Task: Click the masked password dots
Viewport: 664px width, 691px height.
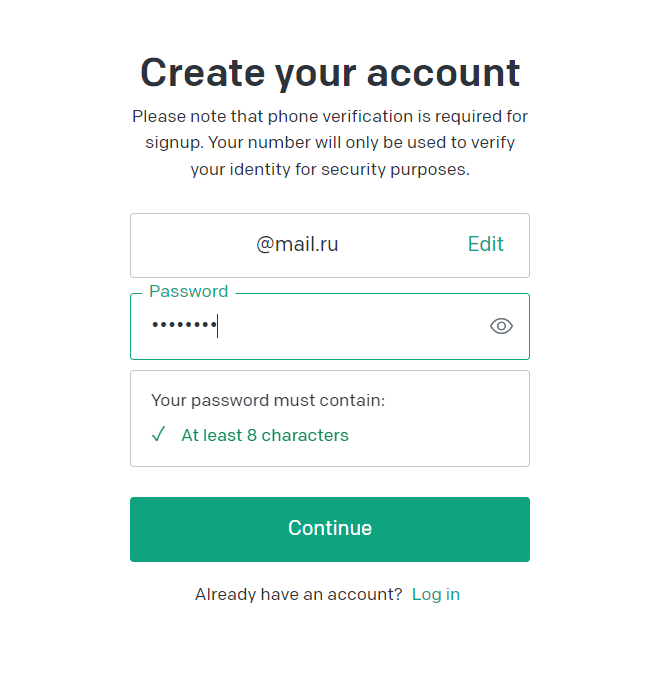Action: pyautogui.click(x=184, y=325)
